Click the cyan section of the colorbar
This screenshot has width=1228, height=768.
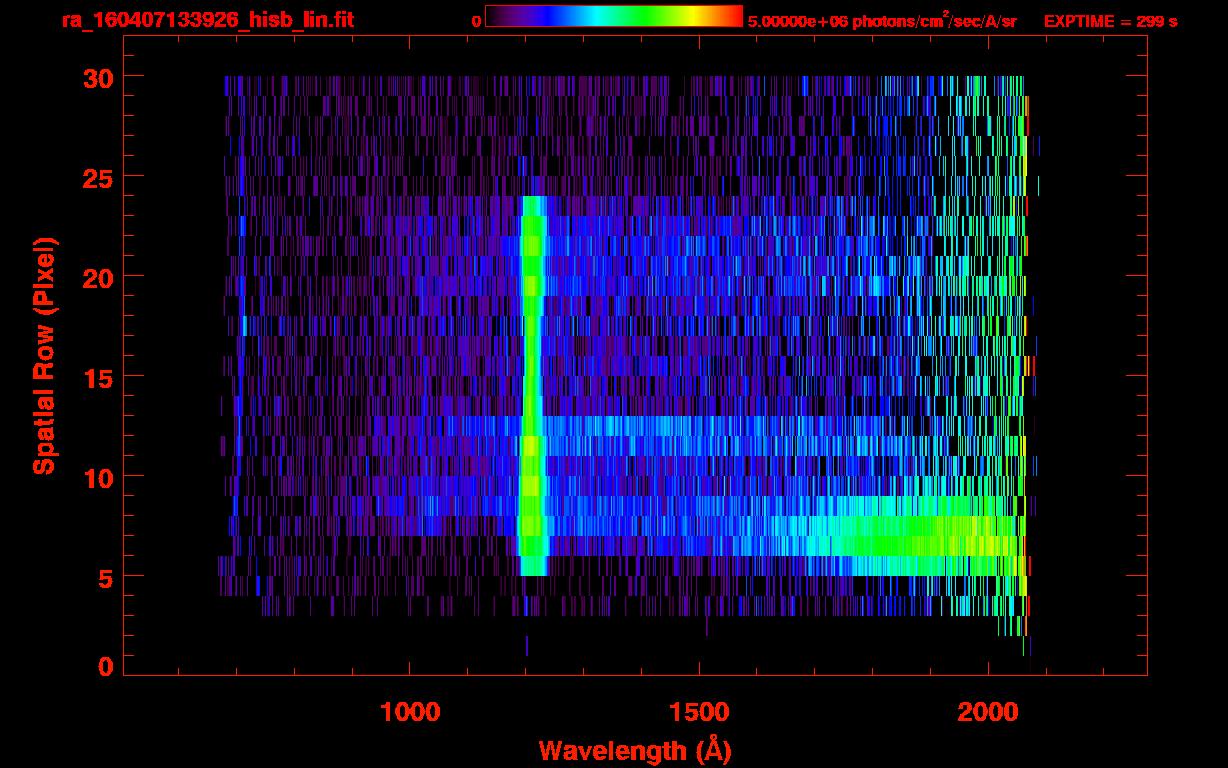(x=588, y=16)
